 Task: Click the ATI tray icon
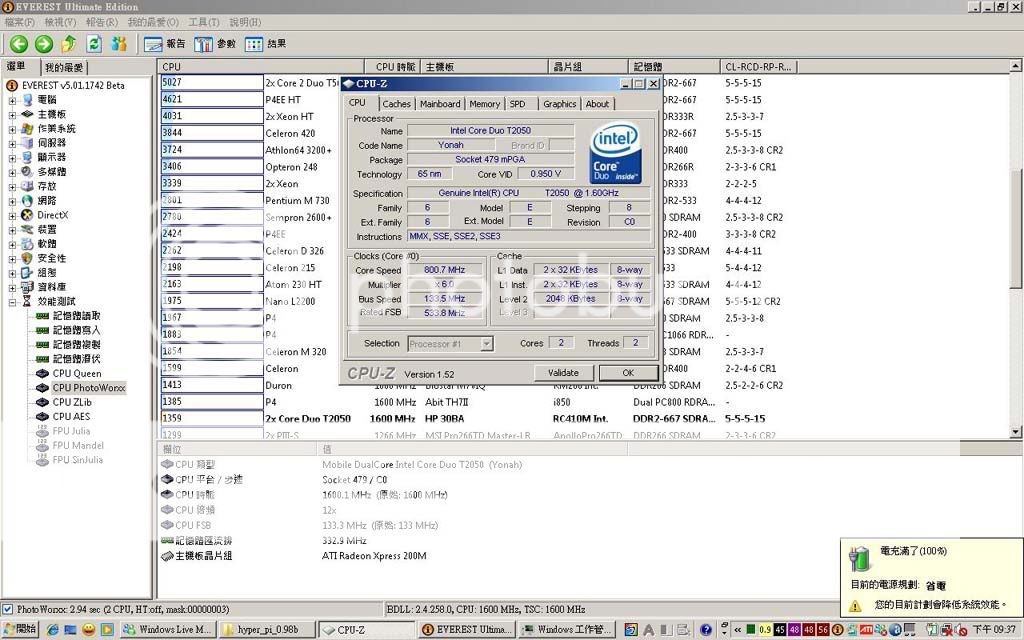point(866,630)
